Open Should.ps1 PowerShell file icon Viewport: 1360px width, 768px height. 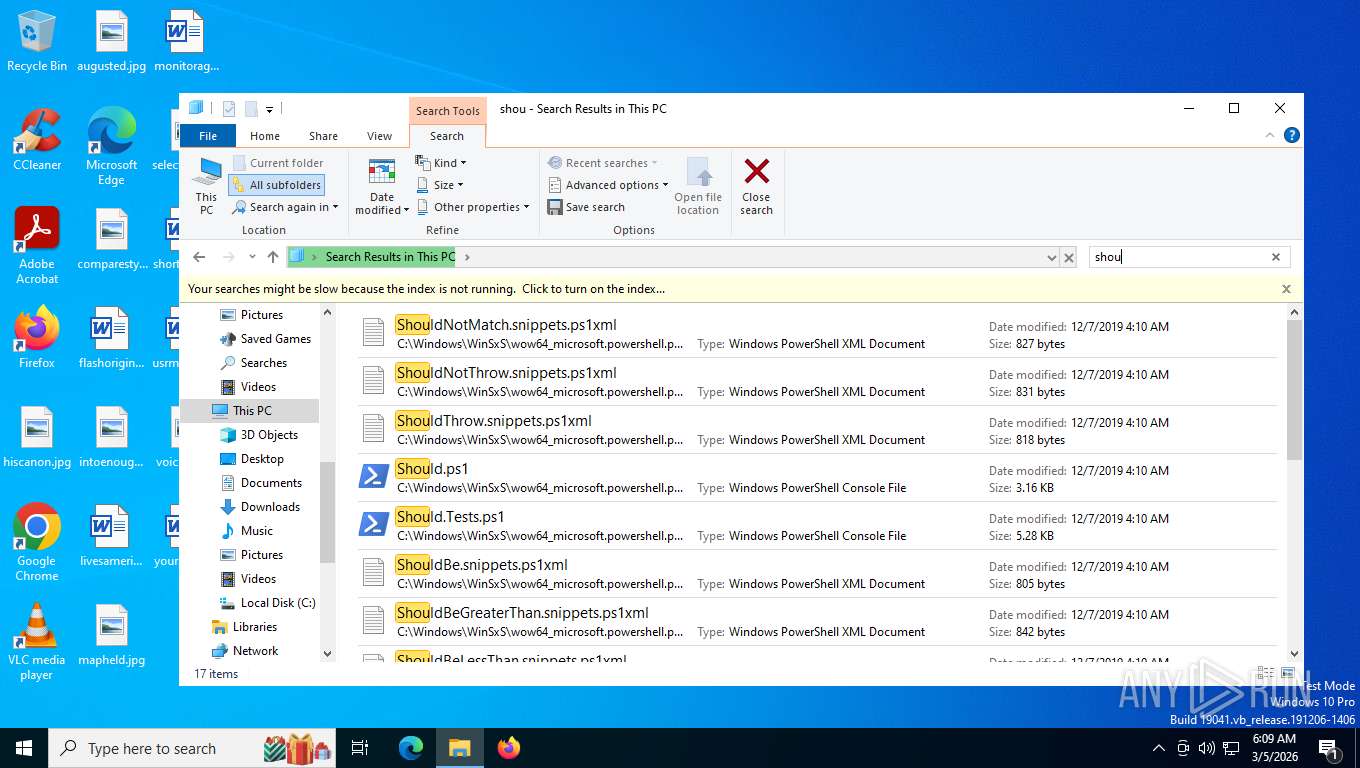[x=373, y=477]
